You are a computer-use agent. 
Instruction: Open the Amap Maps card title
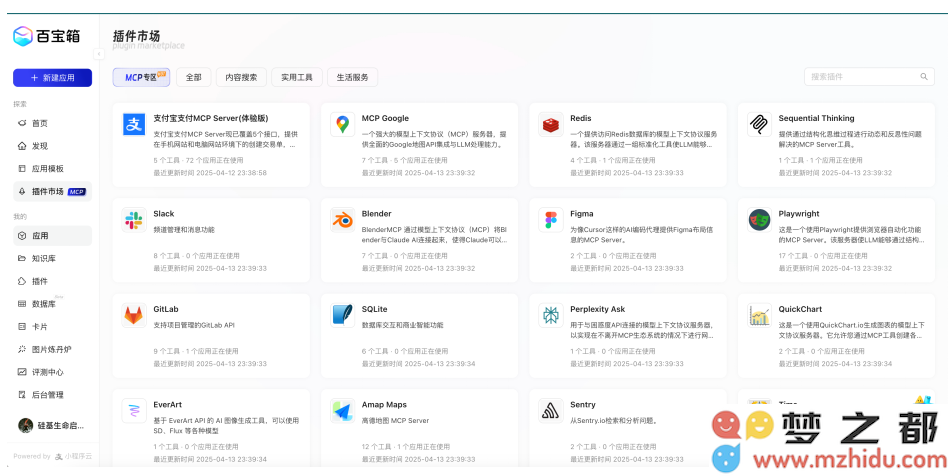click(x=384, y=405)
